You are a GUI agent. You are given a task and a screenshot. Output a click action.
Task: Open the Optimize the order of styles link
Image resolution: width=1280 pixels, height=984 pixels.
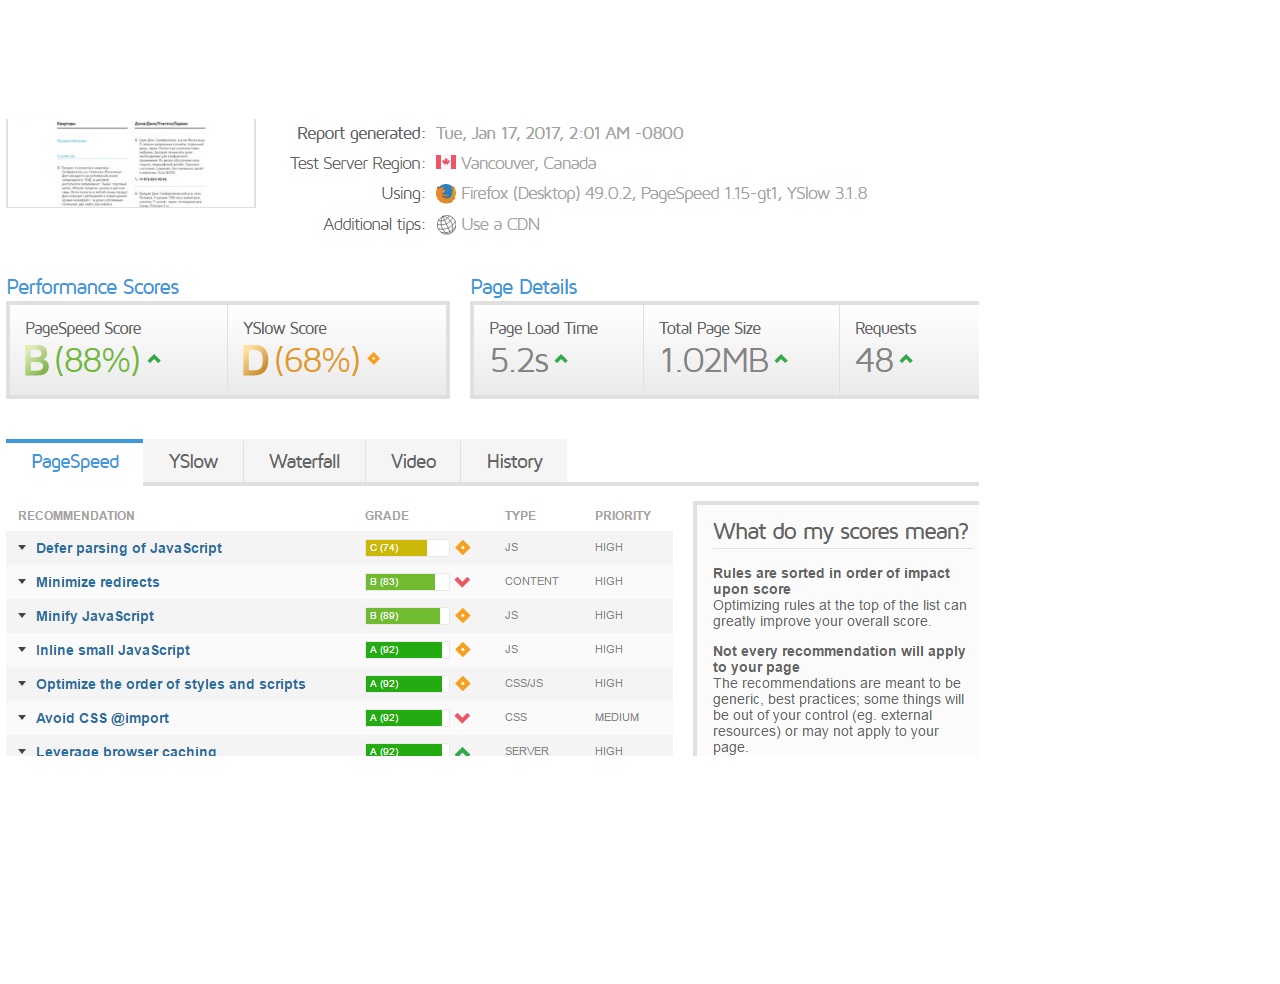pyautogui.click(x=170, y=684)
